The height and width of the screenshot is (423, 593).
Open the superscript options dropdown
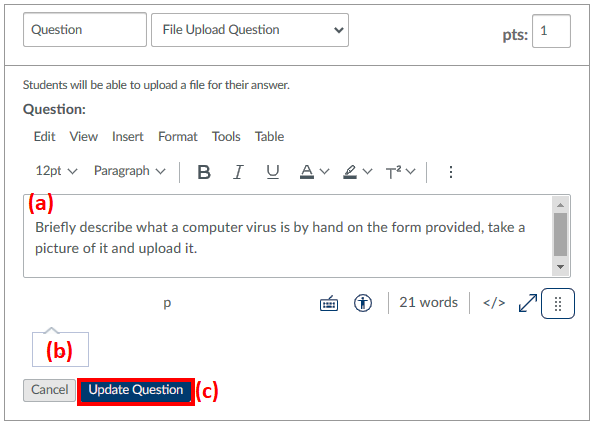(x=410, y=172)
